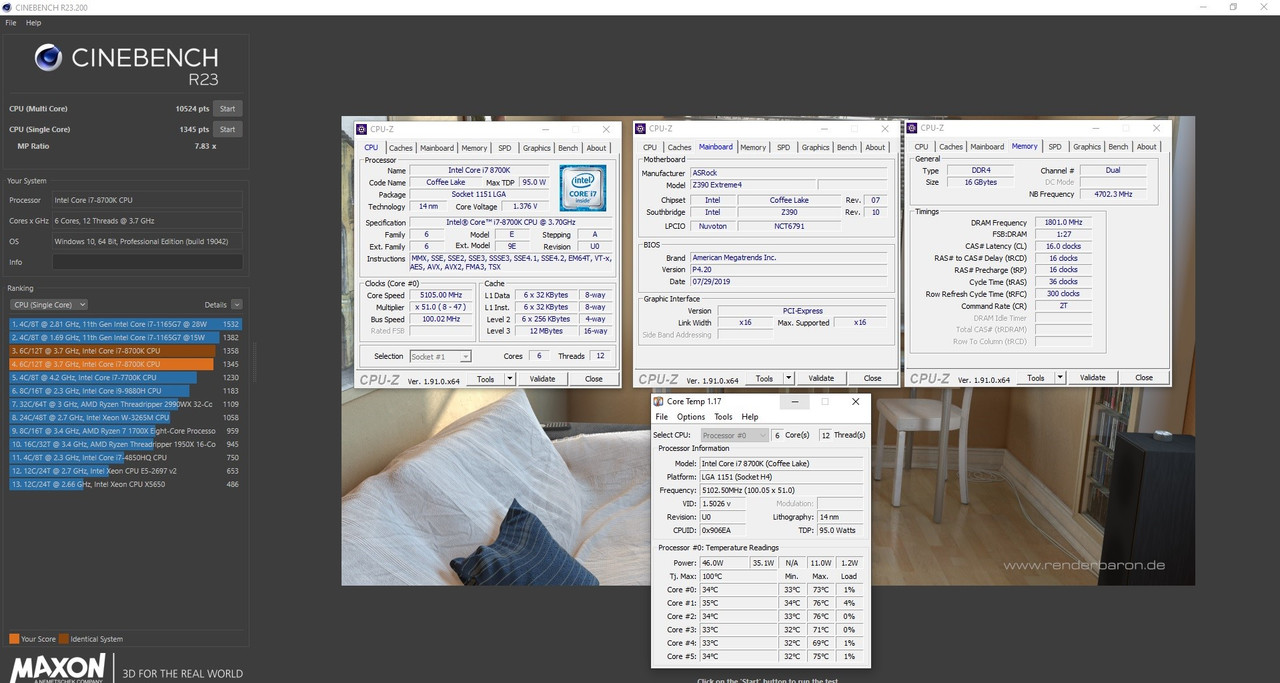The image size is (1280, 683).
Task: Click the Processor field Intel Core i7-8700K CPU
Action: pyautogui.click(x=147, y=200)
